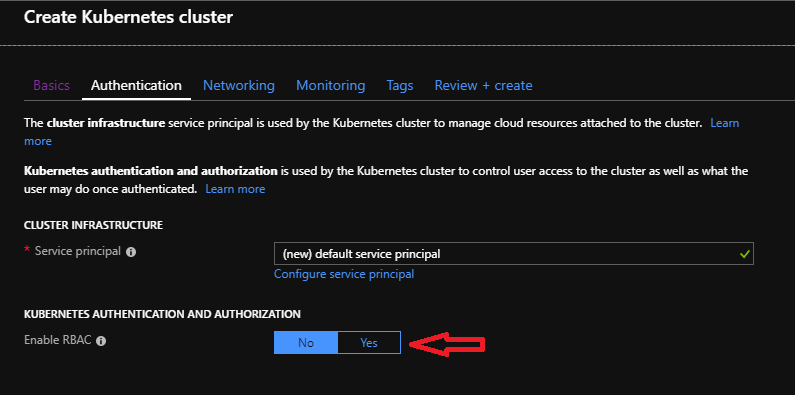
Task: Open the Review + create tab
Action: 483,85
